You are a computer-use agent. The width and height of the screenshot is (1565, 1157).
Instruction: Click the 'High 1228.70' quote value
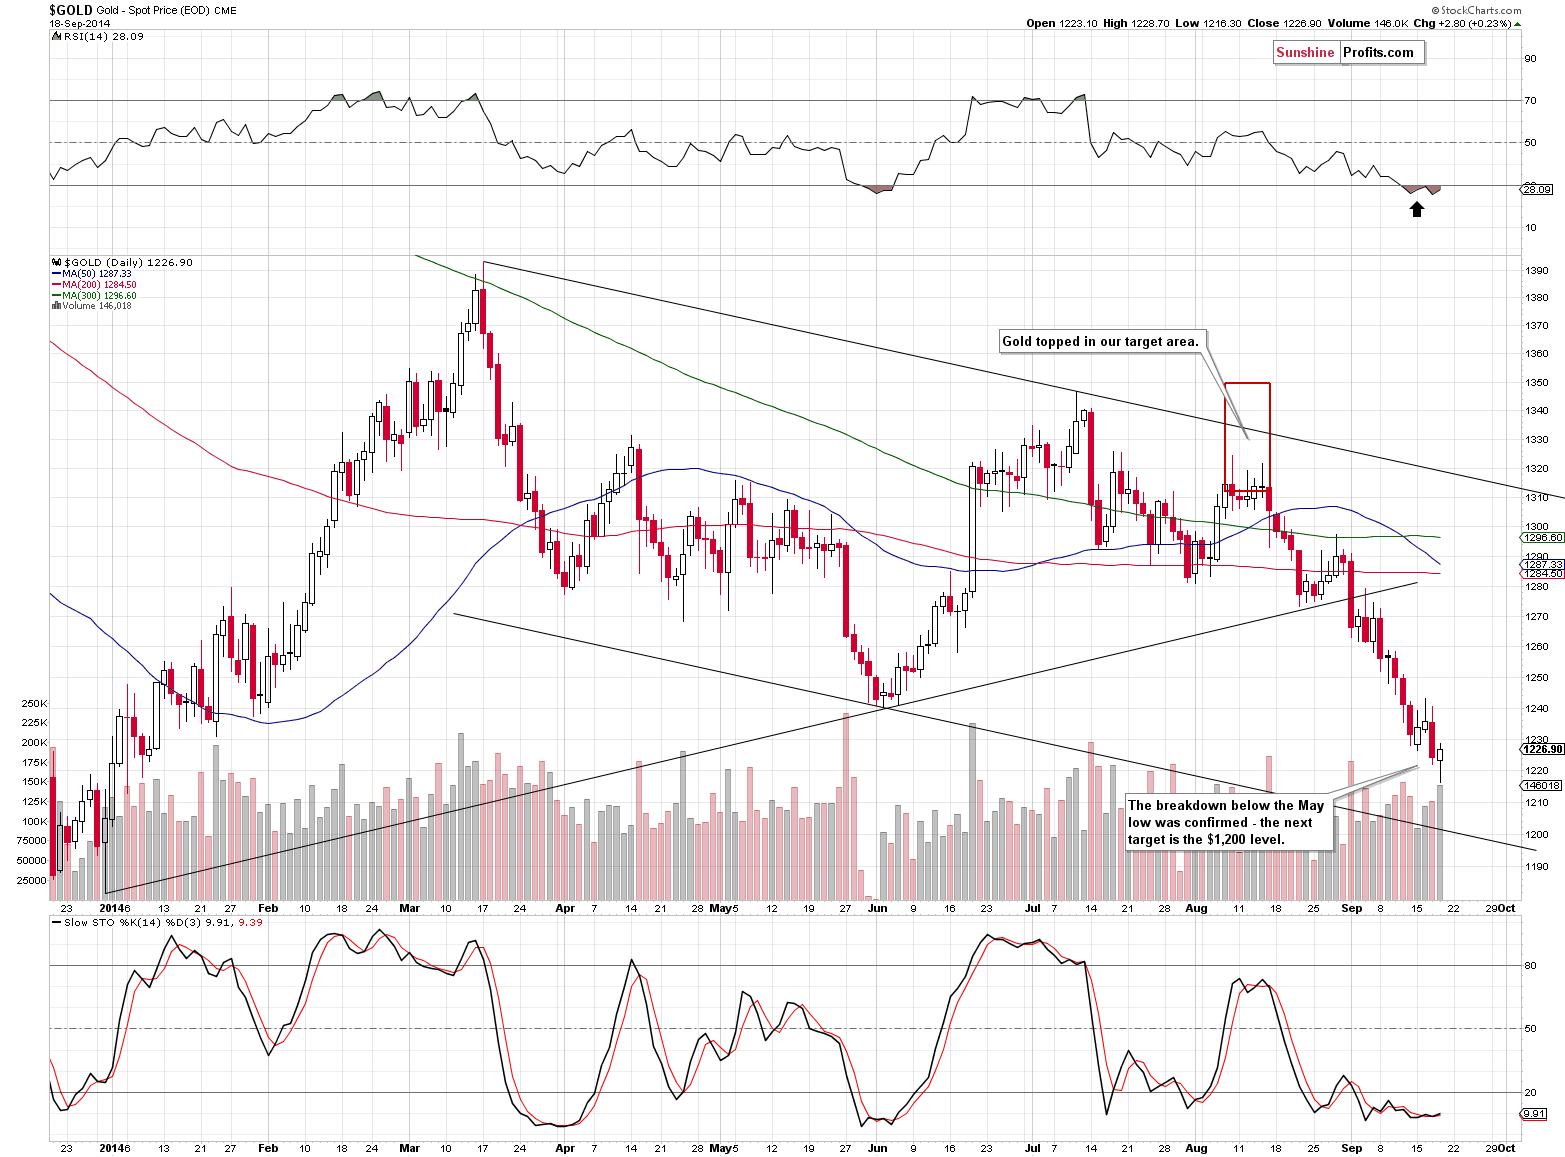pyautogui.click(x=1136, y=23)
